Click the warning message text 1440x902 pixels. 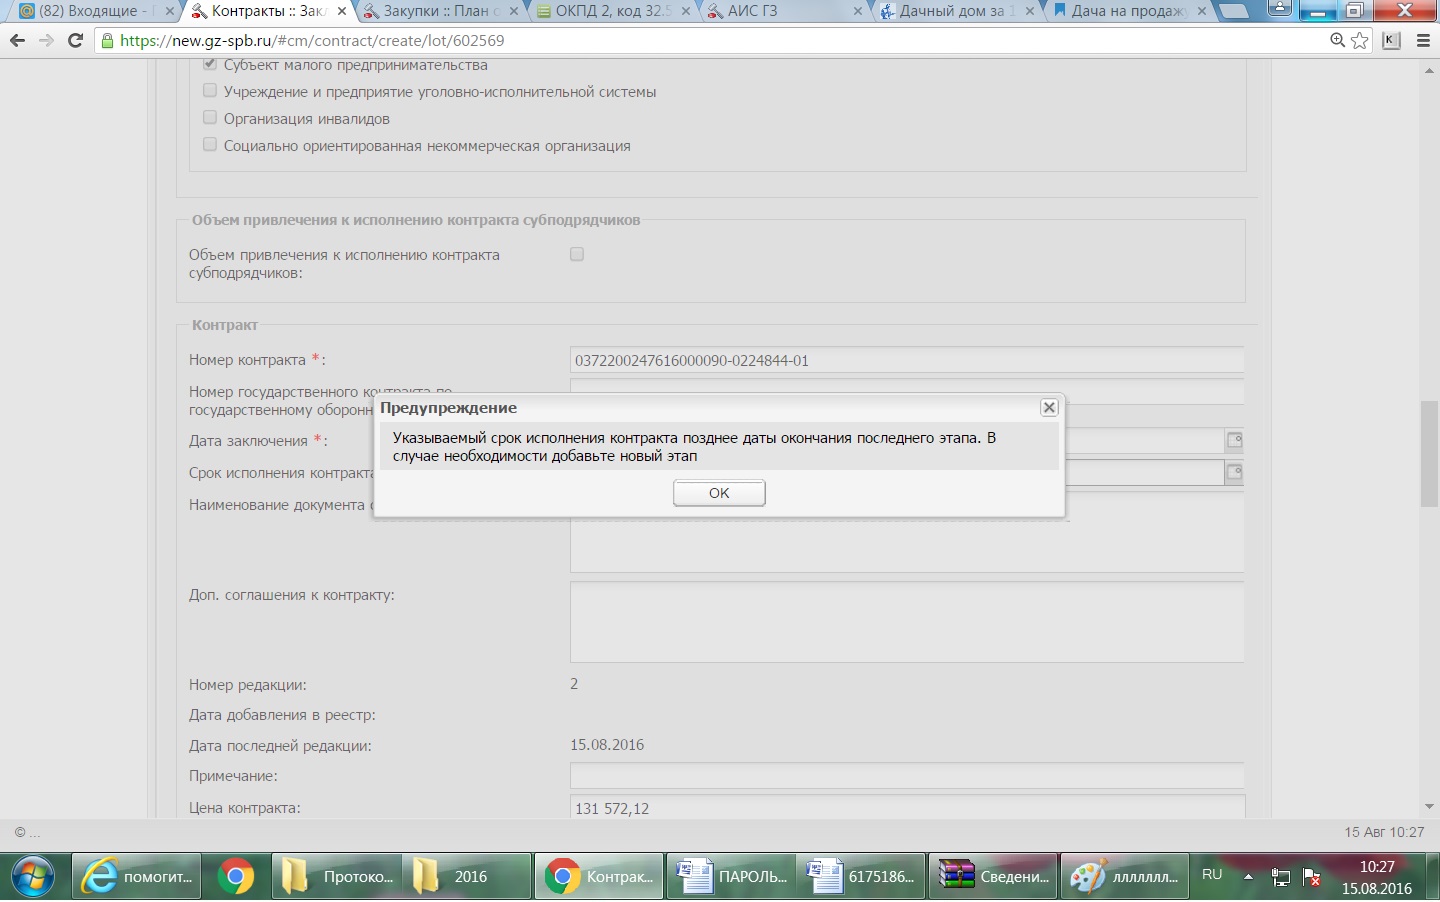tap(694, 447)
